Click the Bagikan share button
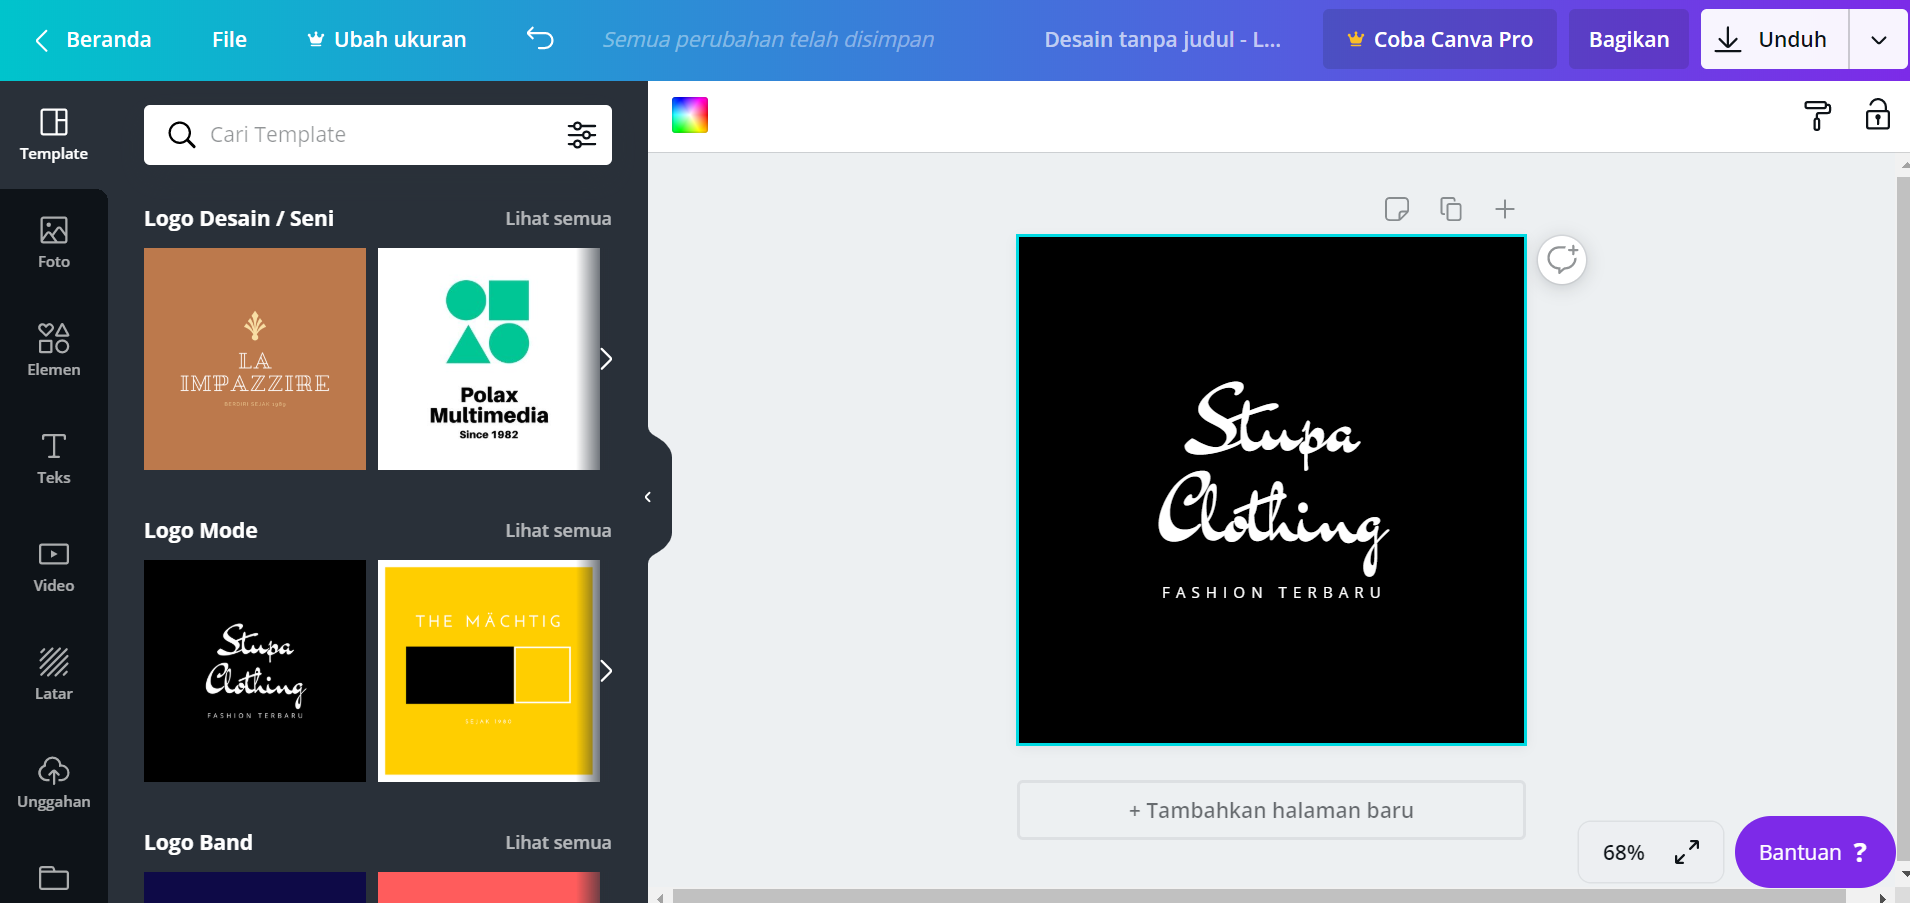 (1629, 40)
